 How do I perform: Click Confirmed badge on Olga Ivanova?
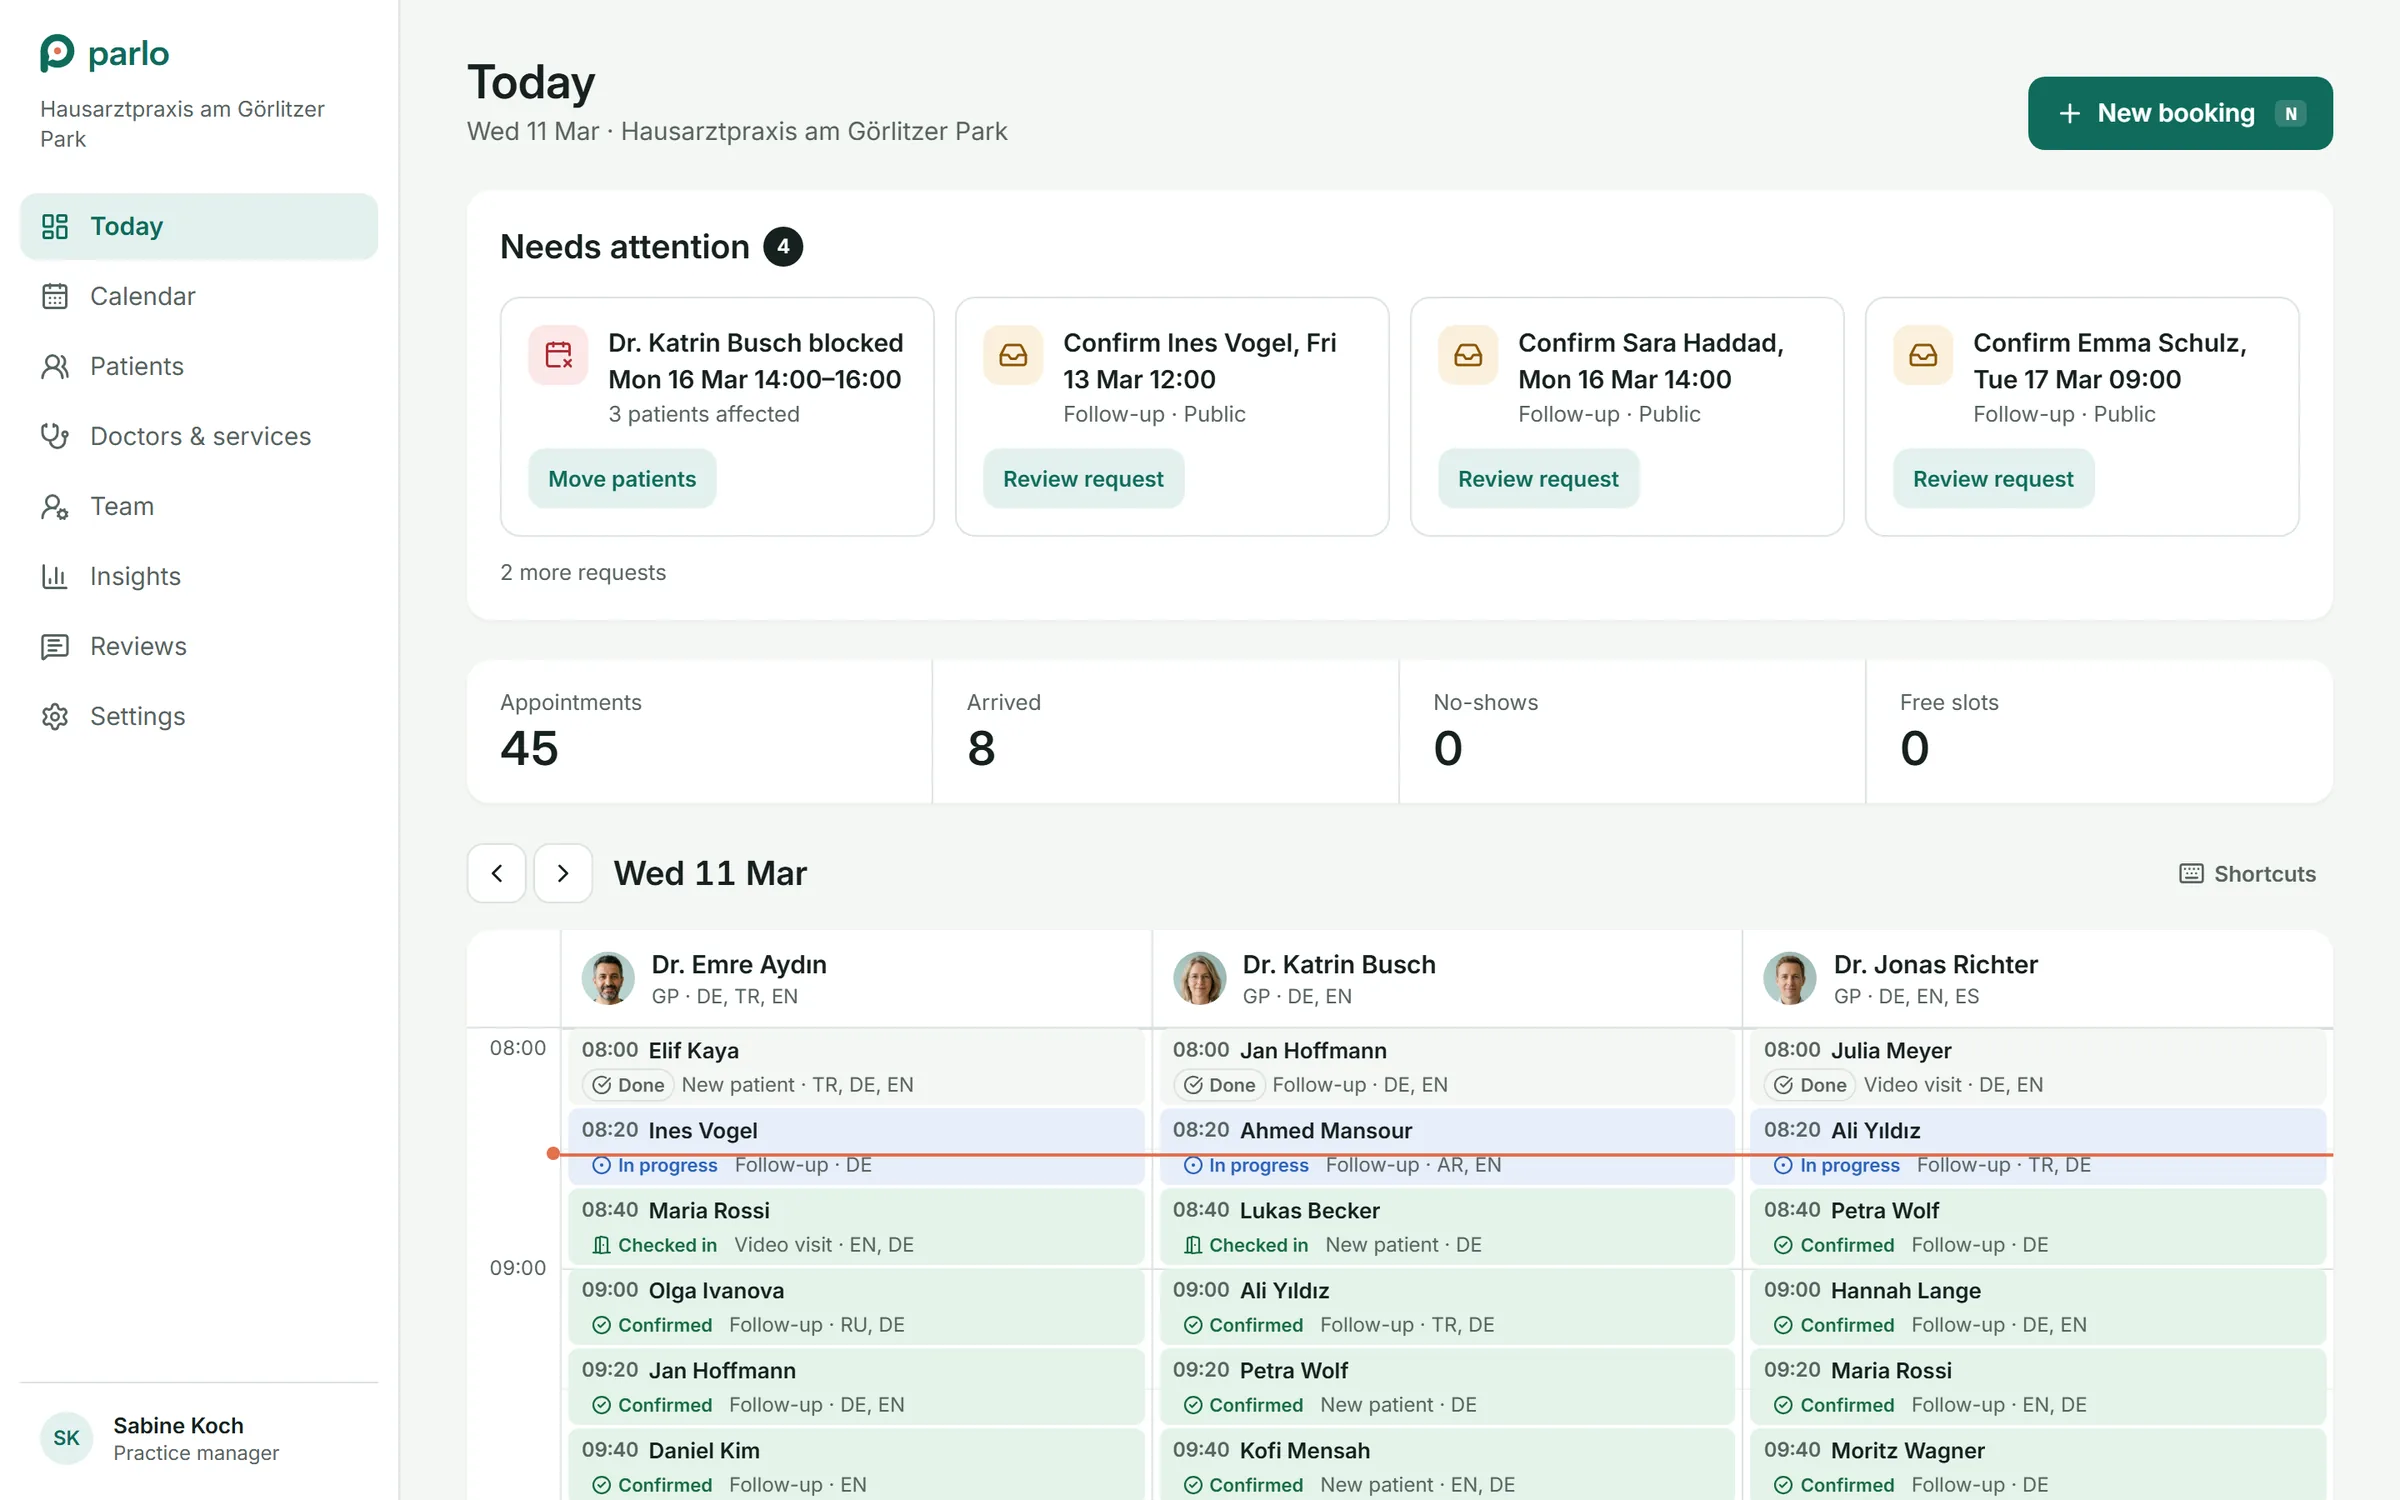652,1325
